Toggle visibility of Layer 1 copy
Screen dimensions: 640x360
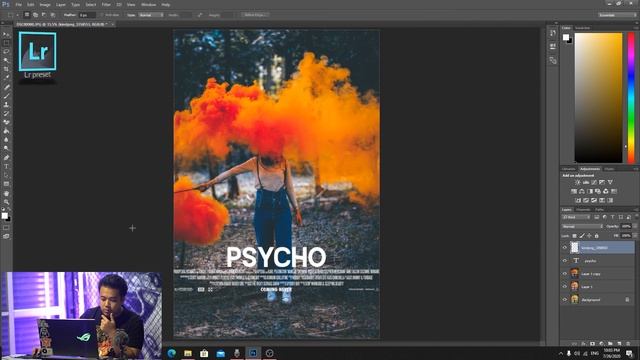click(x=565, y=273)
